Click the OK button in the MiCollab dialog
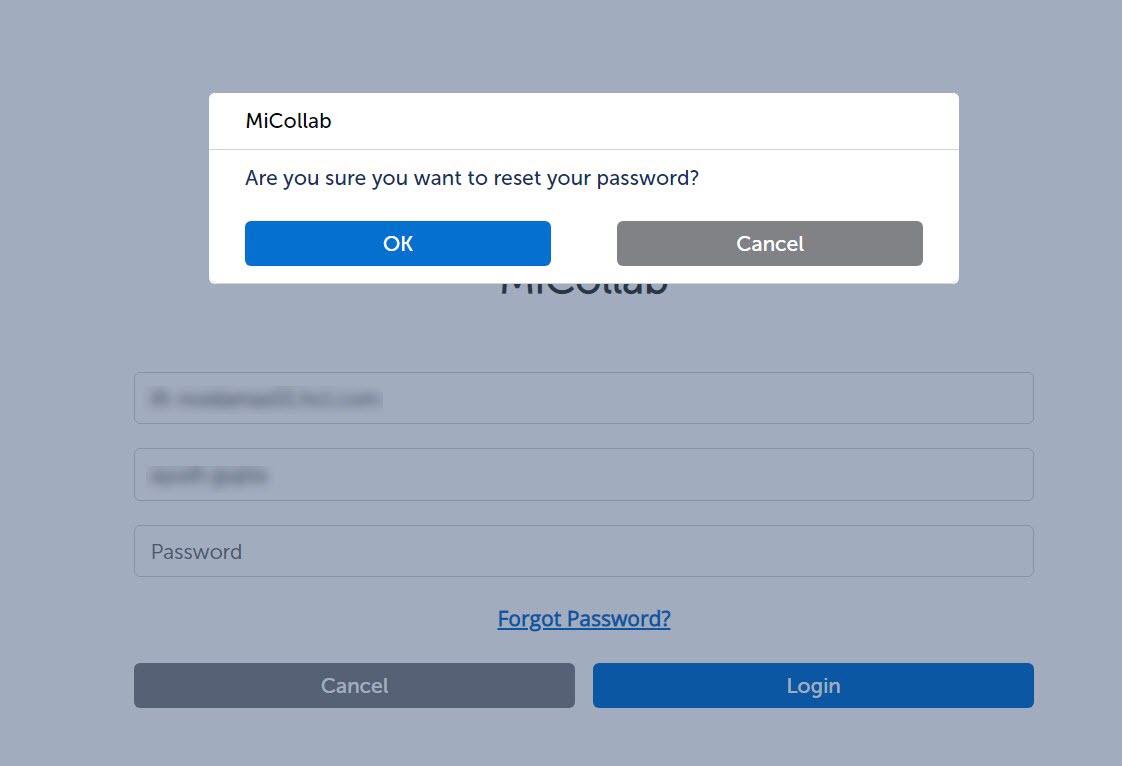 pos(397,243)
